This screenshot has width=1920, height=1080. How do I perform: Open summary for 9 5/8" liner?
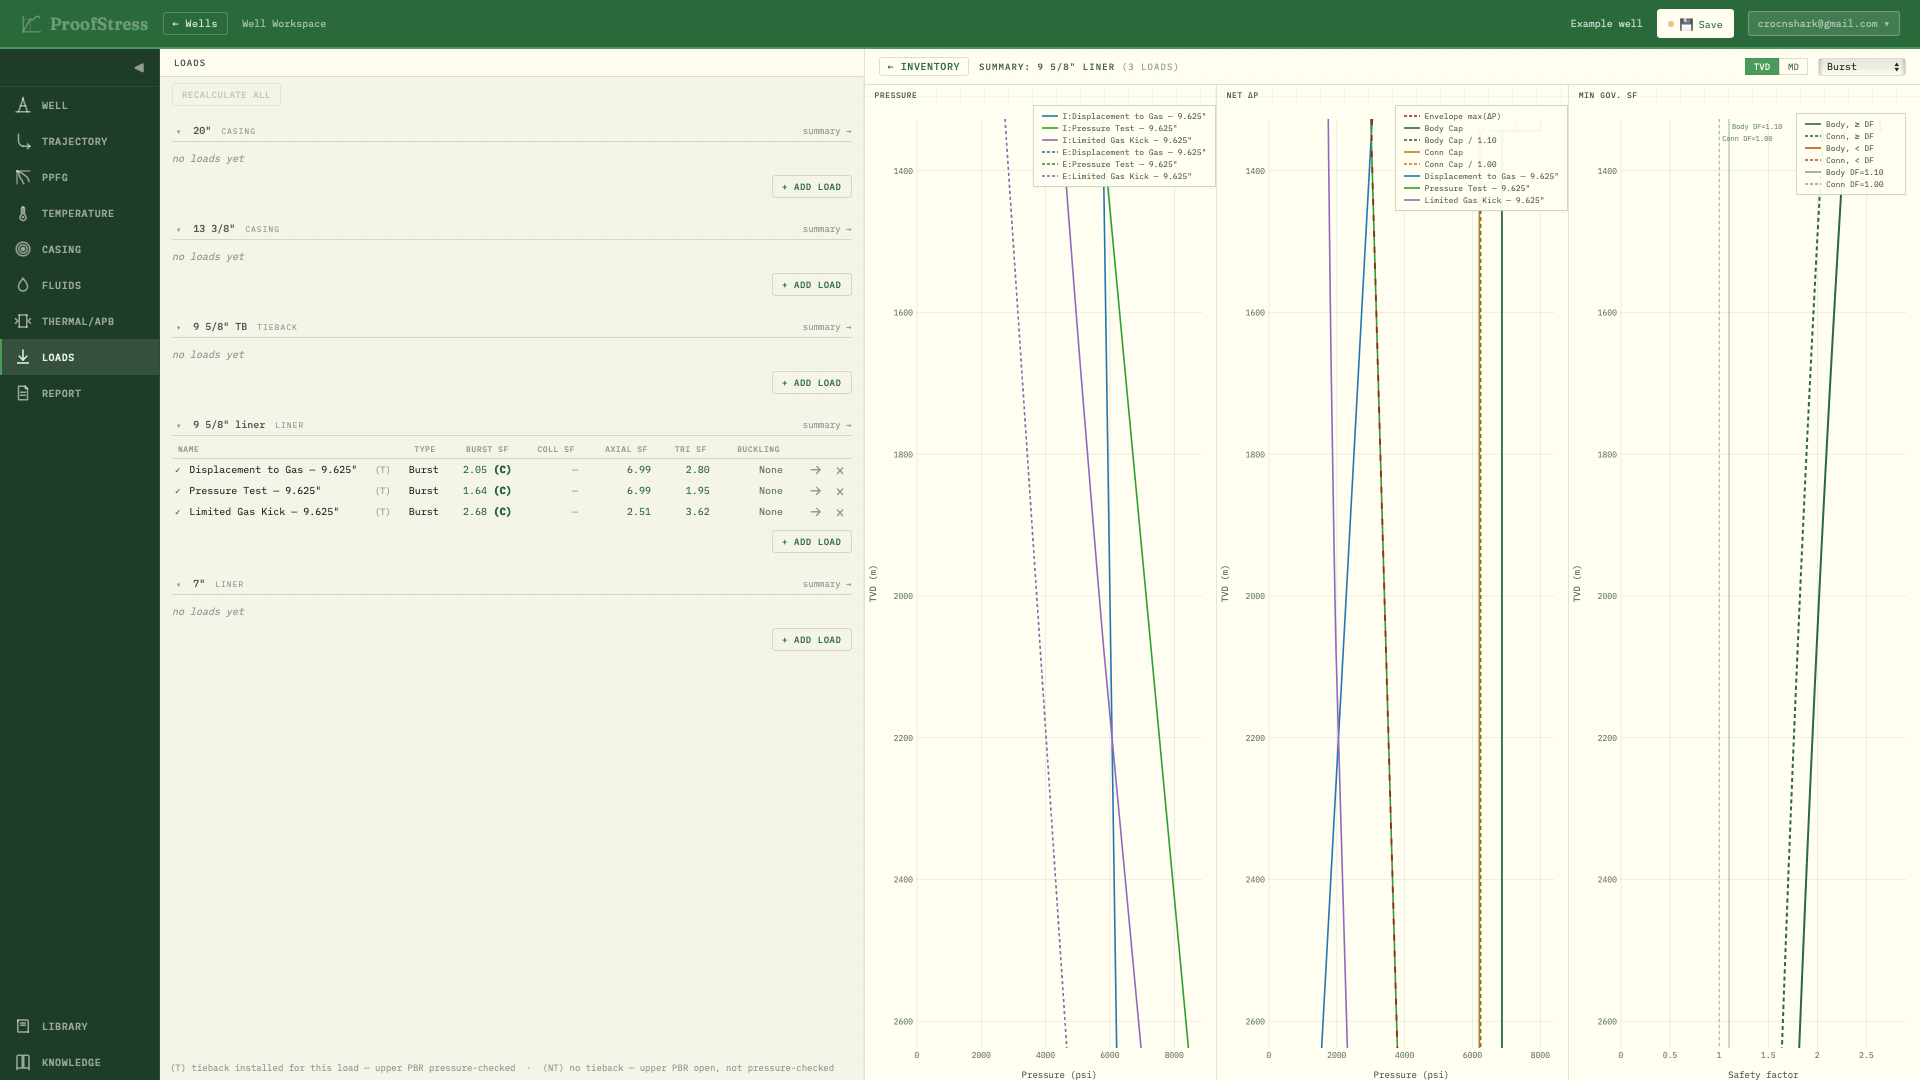coord(827,426)
